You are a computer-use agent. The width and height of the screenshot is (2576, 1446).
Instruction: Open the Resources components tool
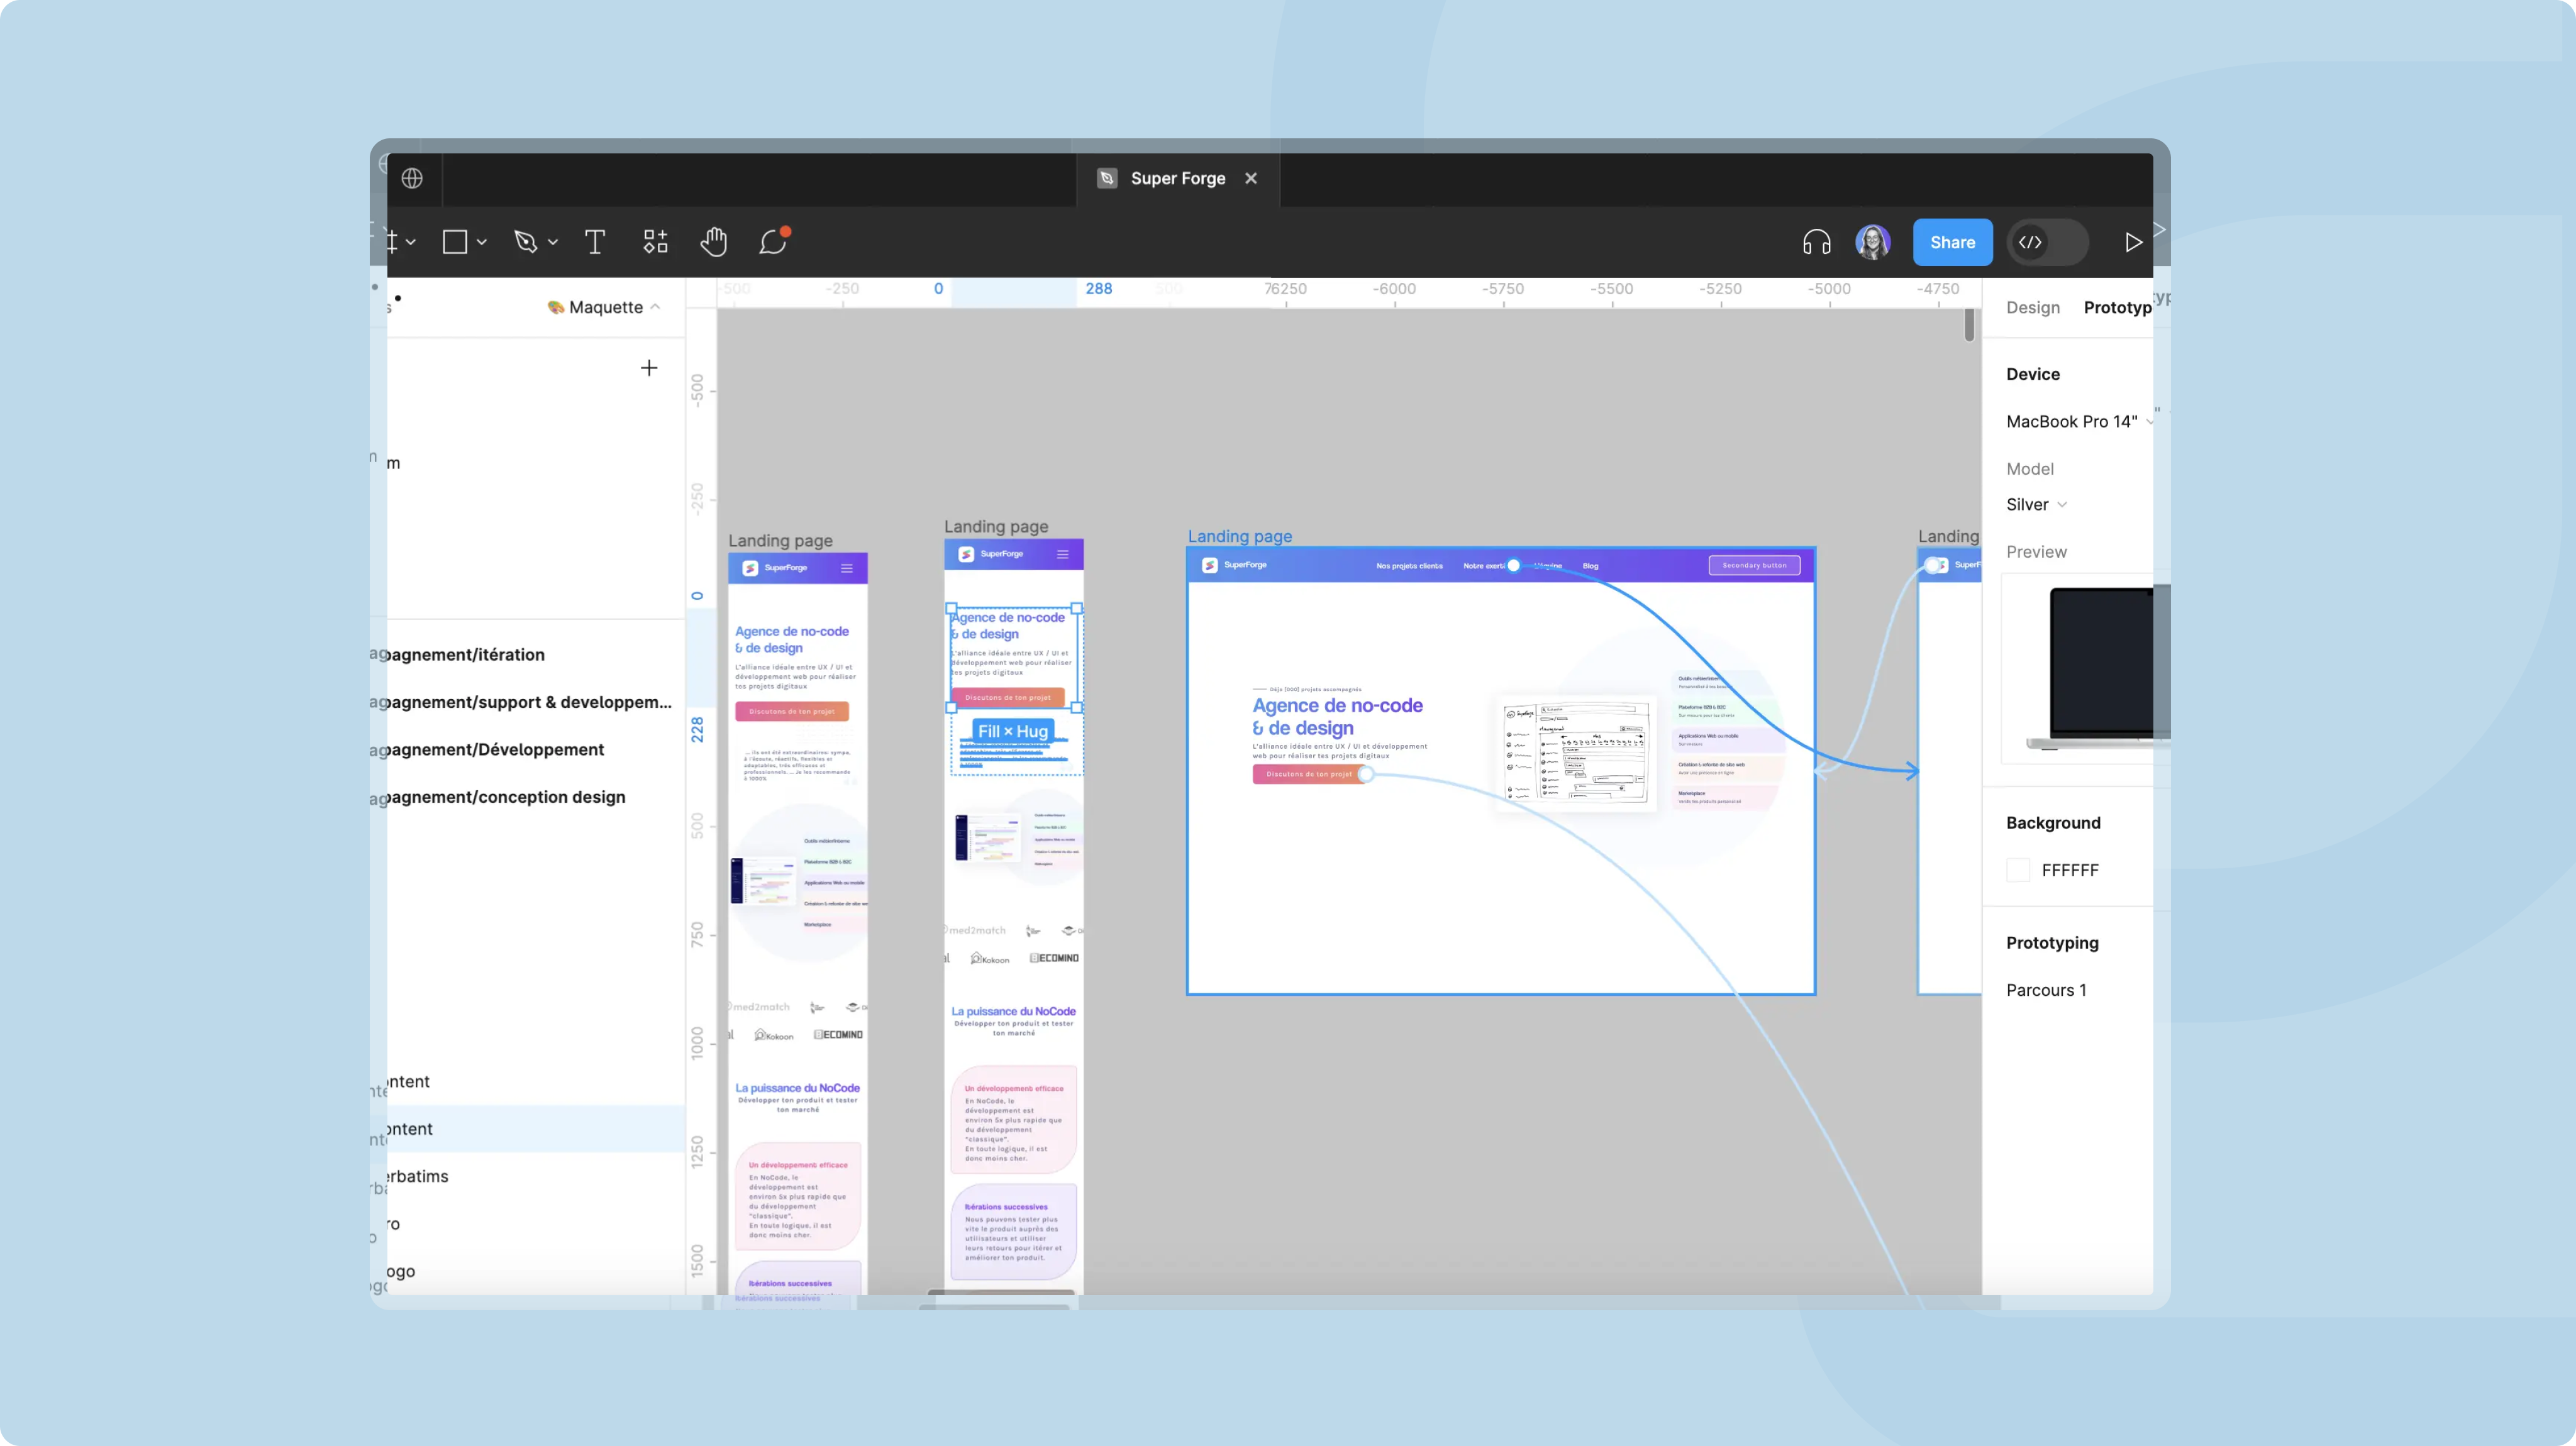coord(655,242)
